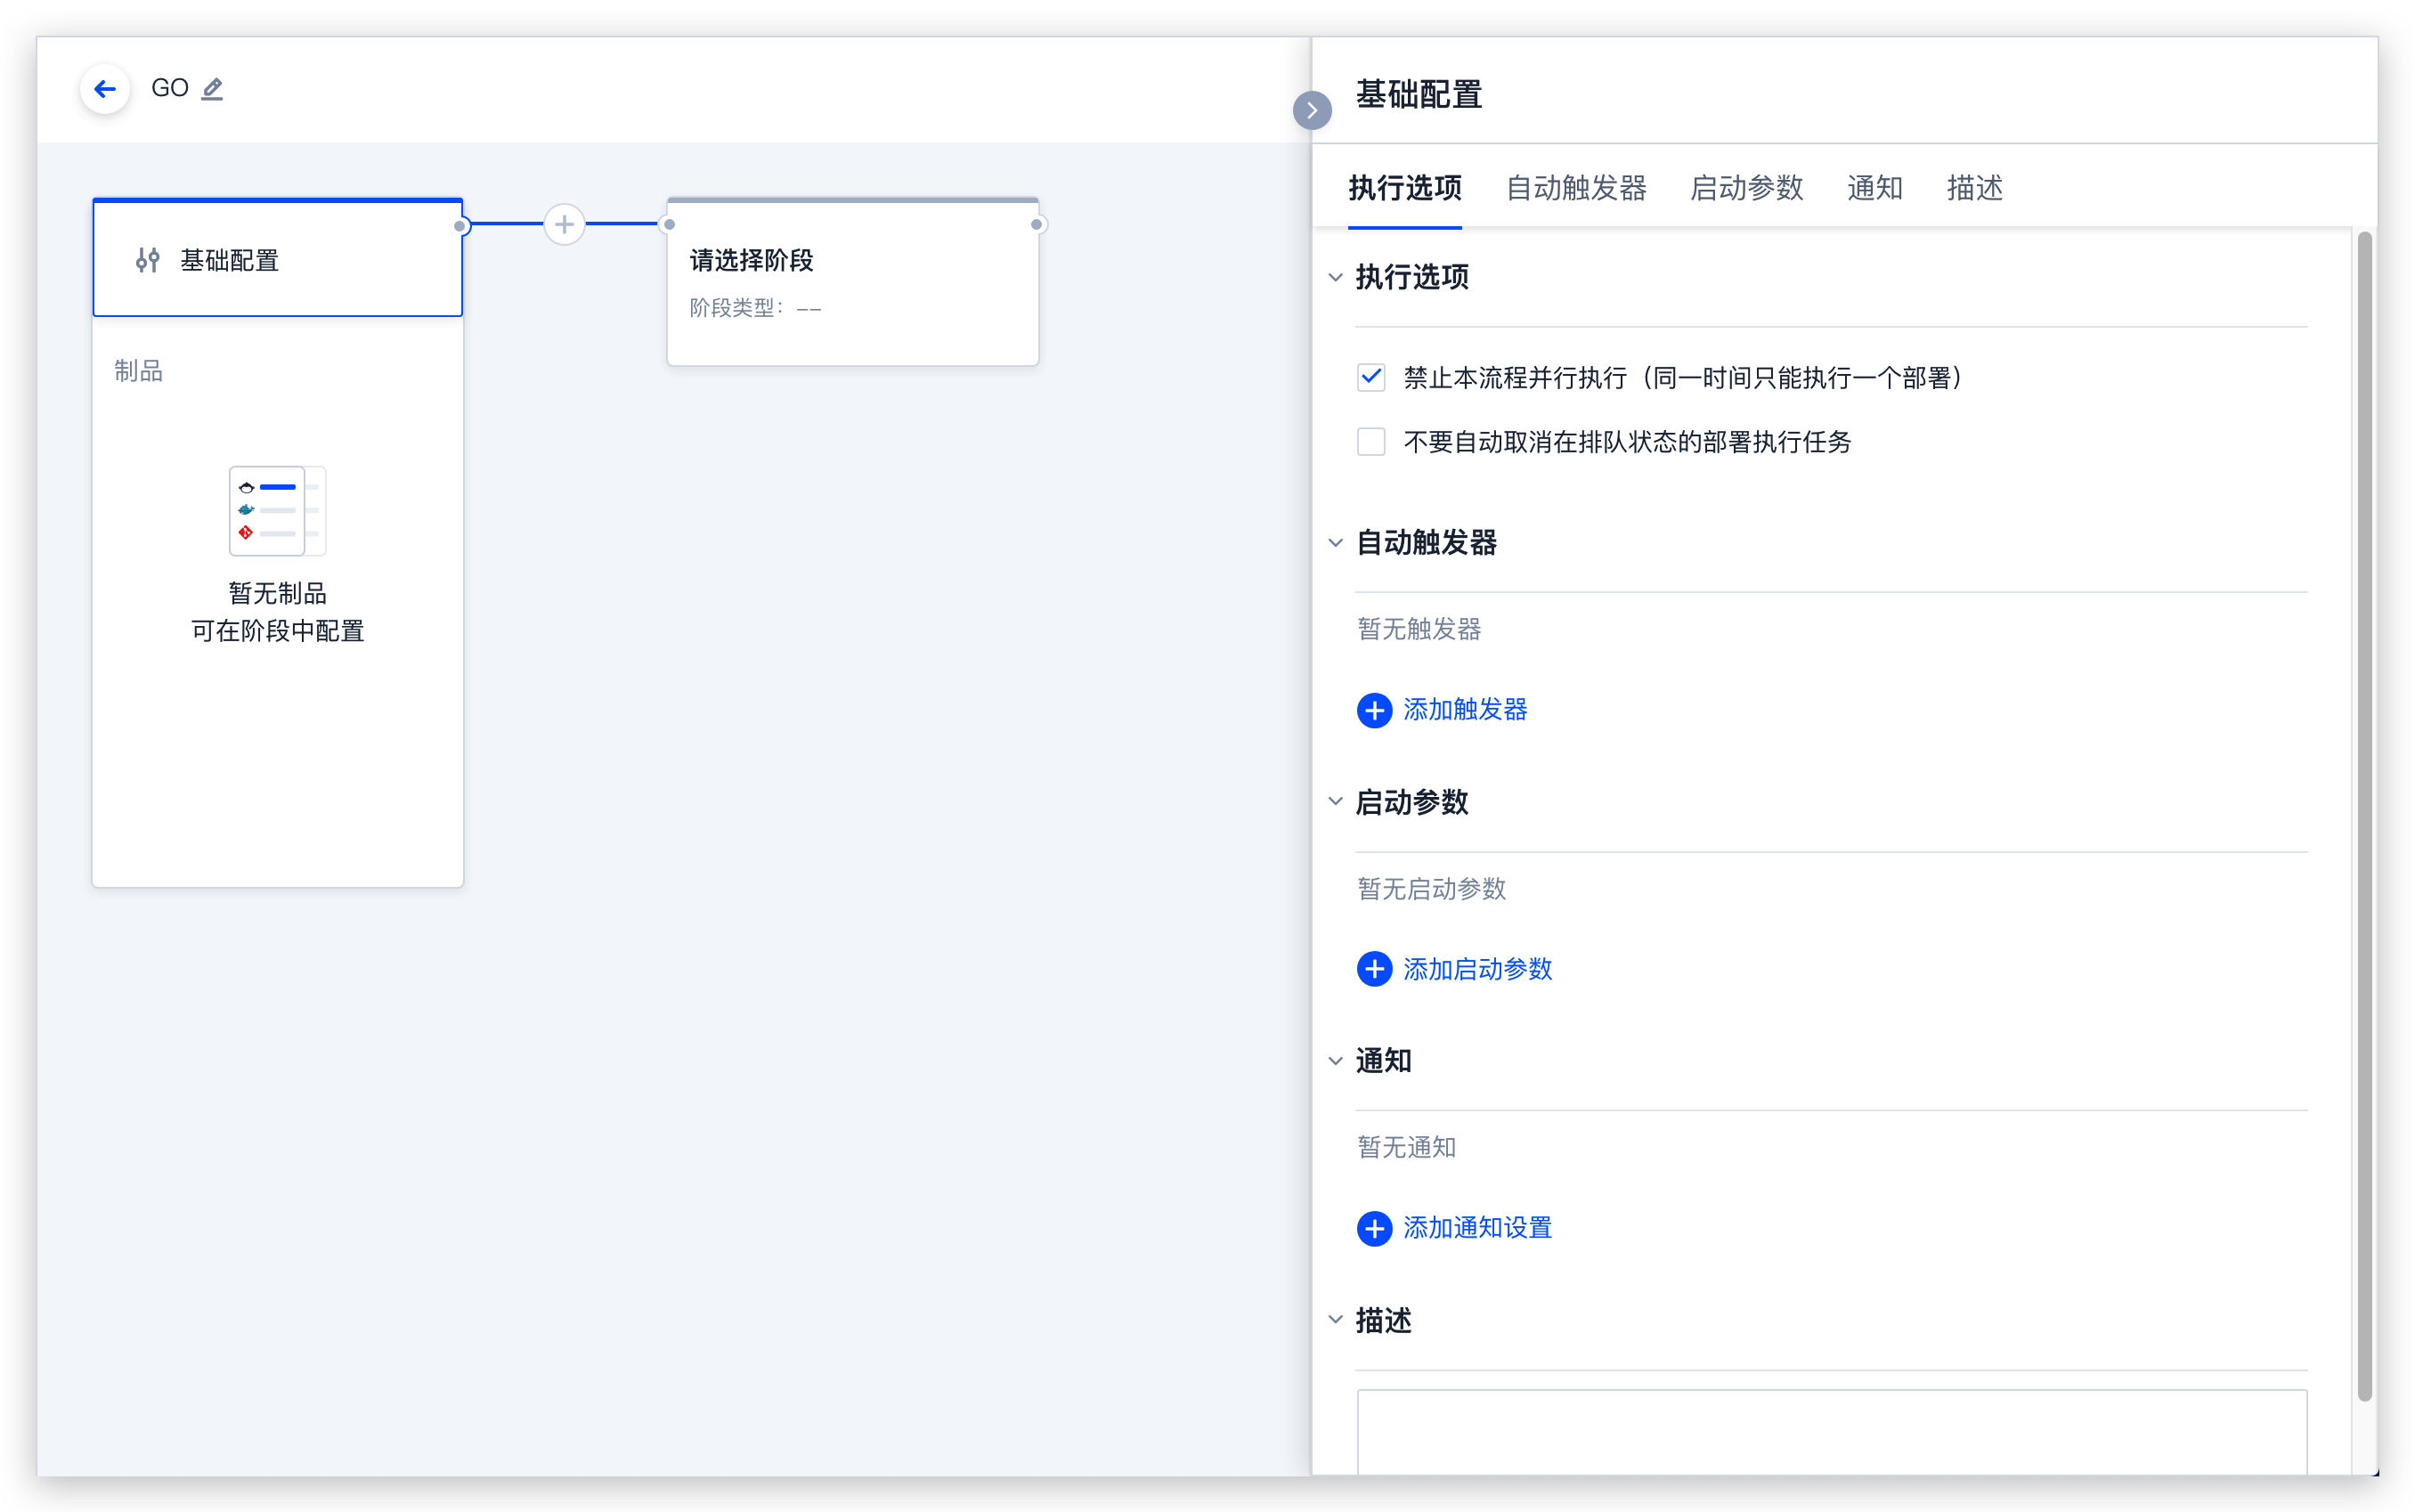Click the 制品 label
2415x1512 pixels.
pyautogui.click(x=138, y=371)
